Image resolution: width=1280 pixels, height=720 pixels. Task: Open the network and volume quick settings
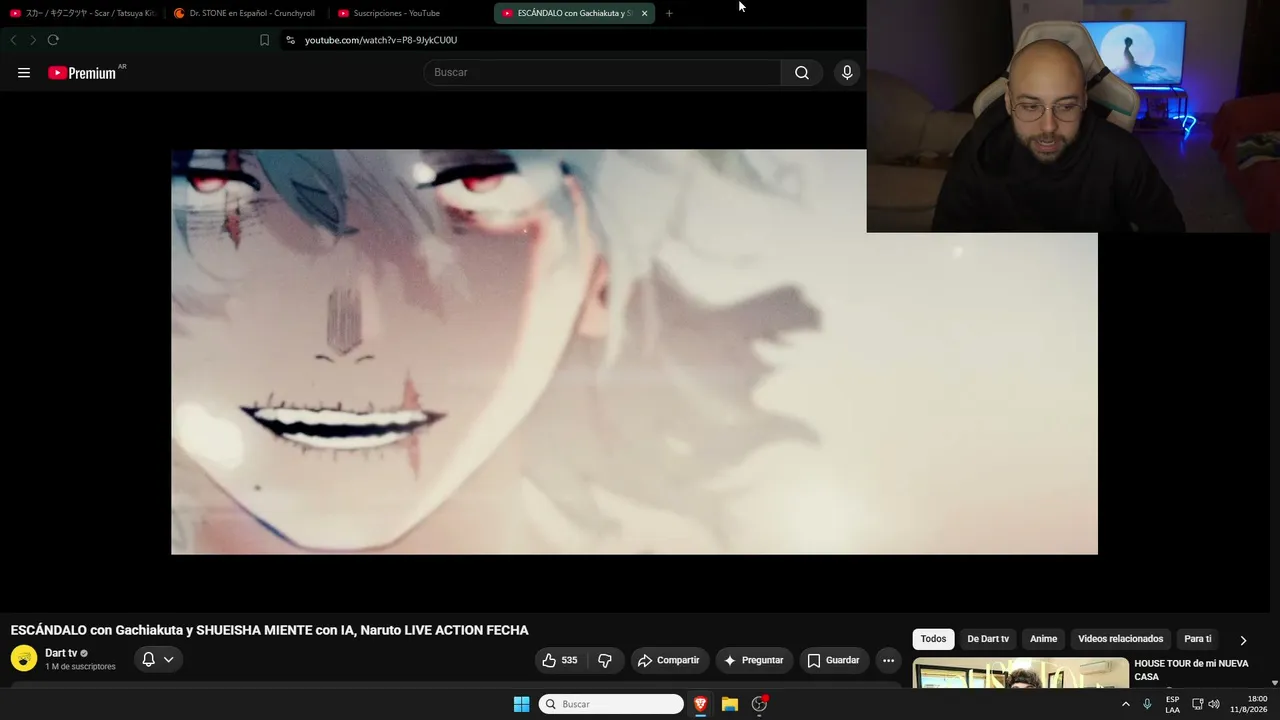tap(1205, 704)
